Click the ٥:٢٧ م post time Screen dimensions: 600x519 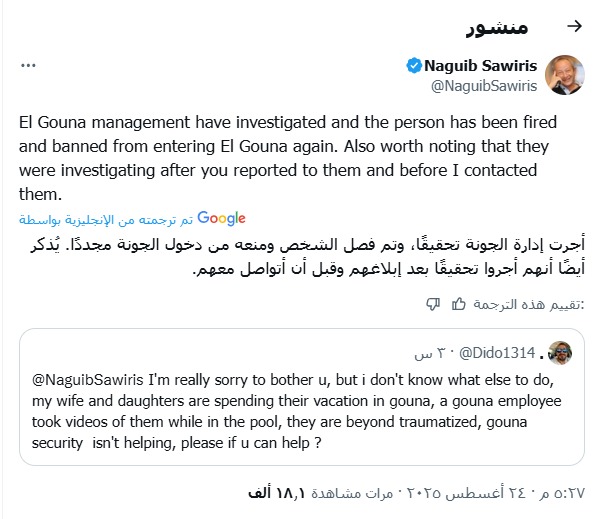pyautogui.click(x=565, y=494)
